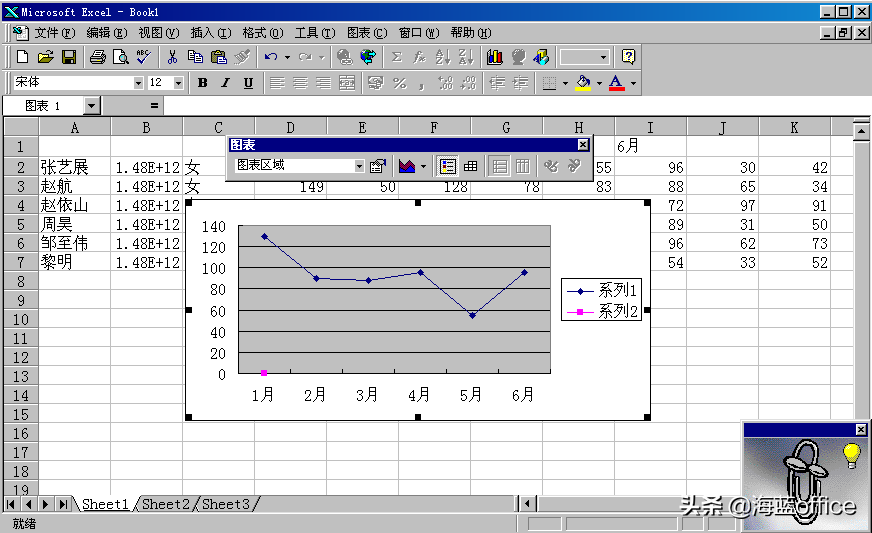Open Format Chart Area icon in chart toolbar
872x533 pixels.
click(x=378, y=166)
